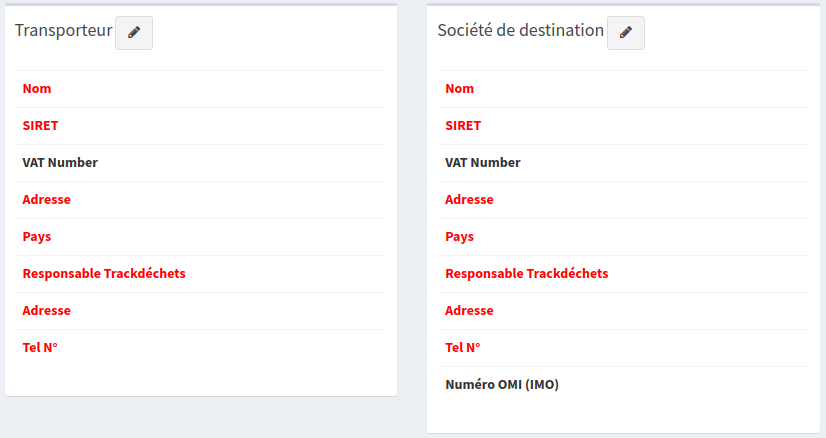Image resolution: width=826 pixels, height=438 pixels.
Task: Click second Adresse row in Transporteur panel
Action: [x=46, y=311]
